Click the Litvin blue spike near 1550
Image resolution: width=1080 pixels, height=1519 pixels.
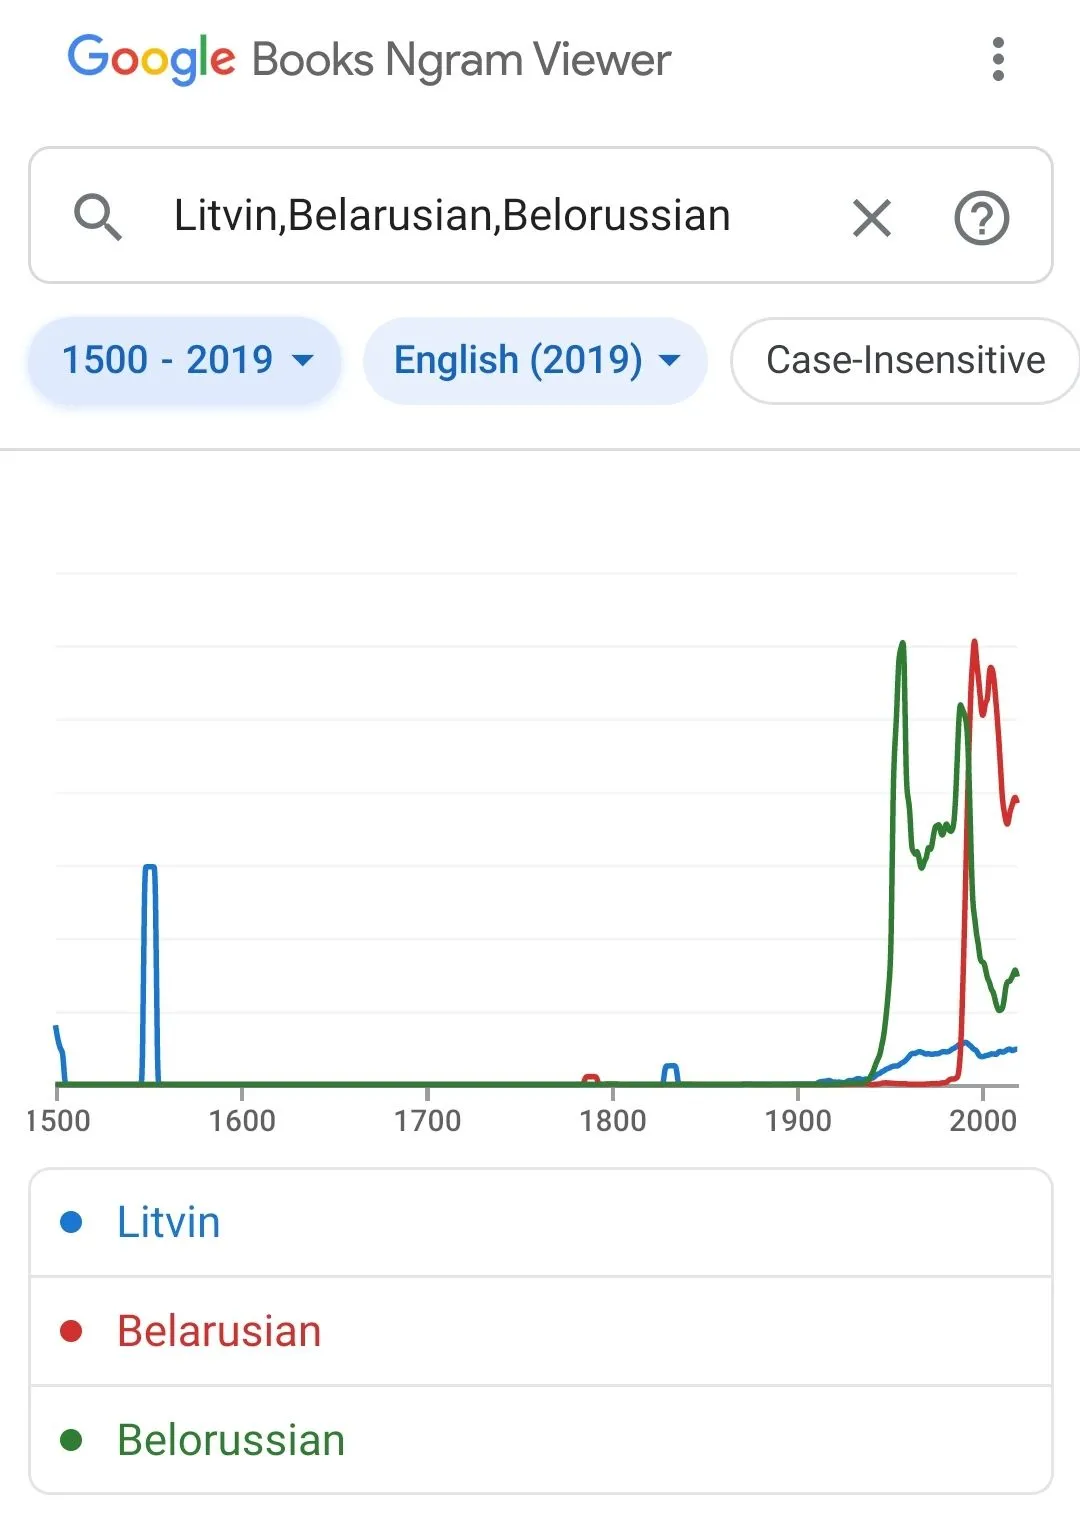click(x=150, y=868)
